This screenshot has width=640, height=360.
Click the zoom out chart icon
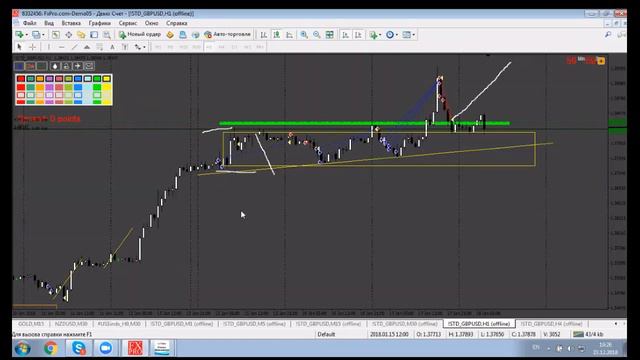point(317,35)
